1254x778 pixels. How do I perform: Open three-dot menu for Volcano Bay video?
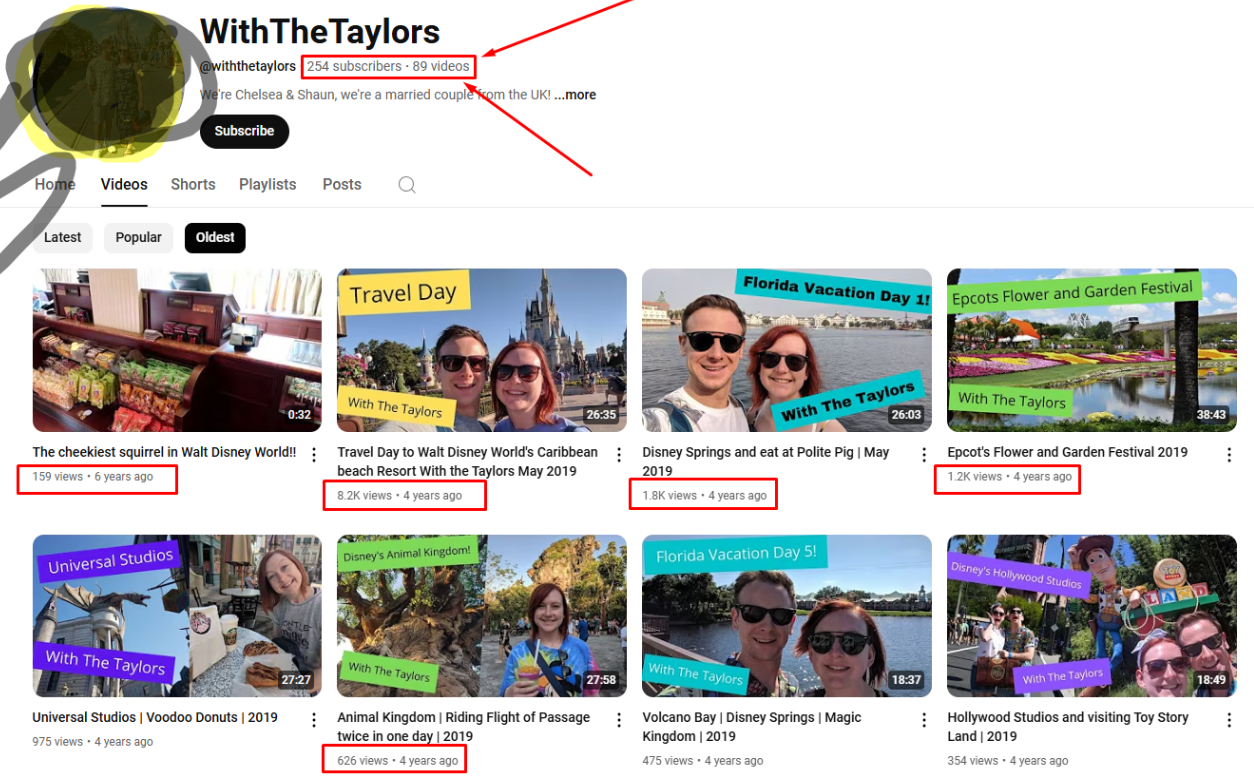(x=924, y=720)
